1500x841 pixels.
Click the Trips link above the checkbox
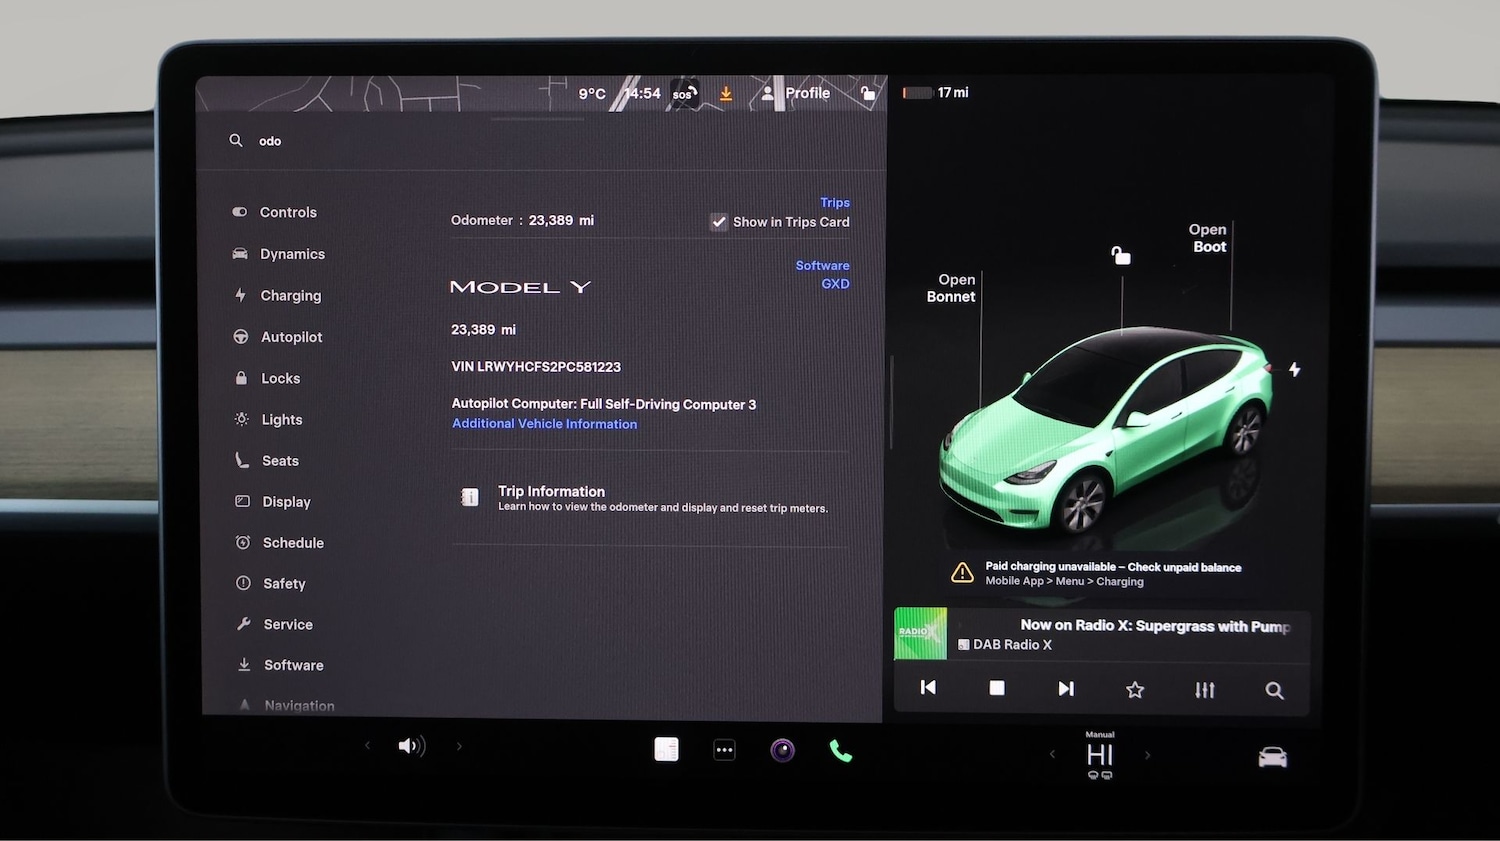835,202
